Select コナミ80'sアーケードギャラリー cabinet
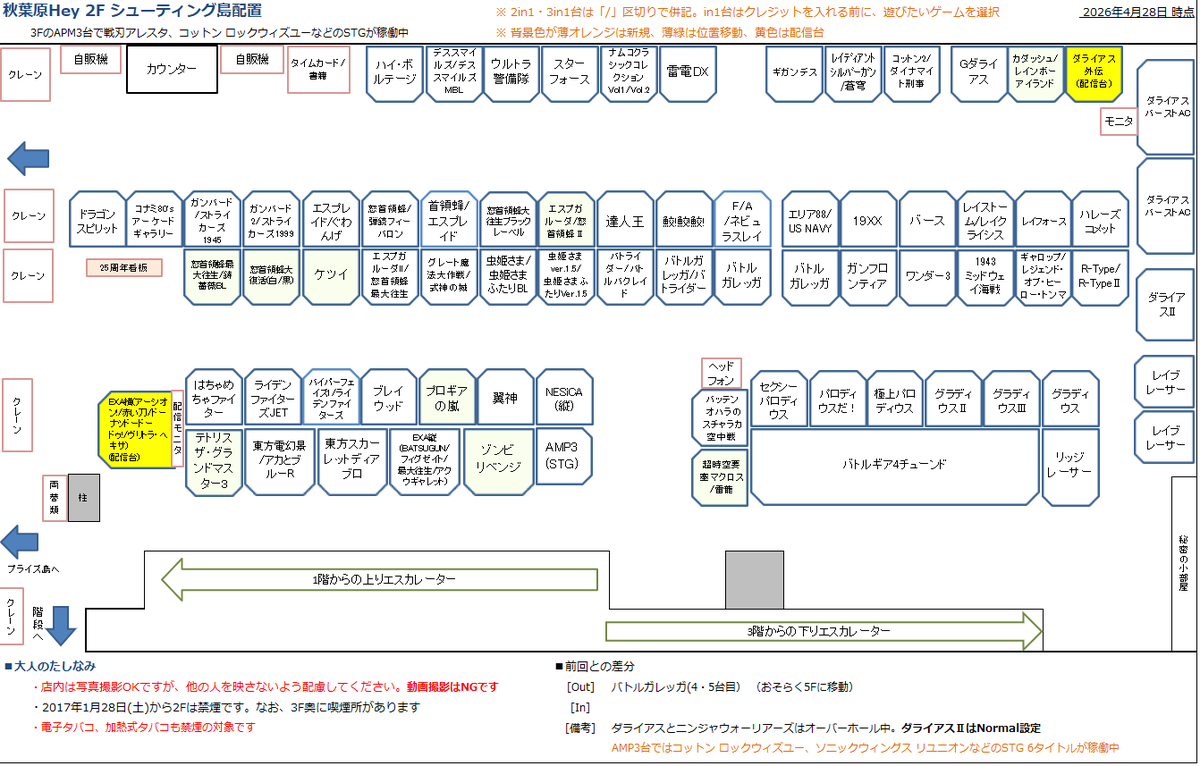This screenshot has width=1200, height=766. click(x=156, y=221)
